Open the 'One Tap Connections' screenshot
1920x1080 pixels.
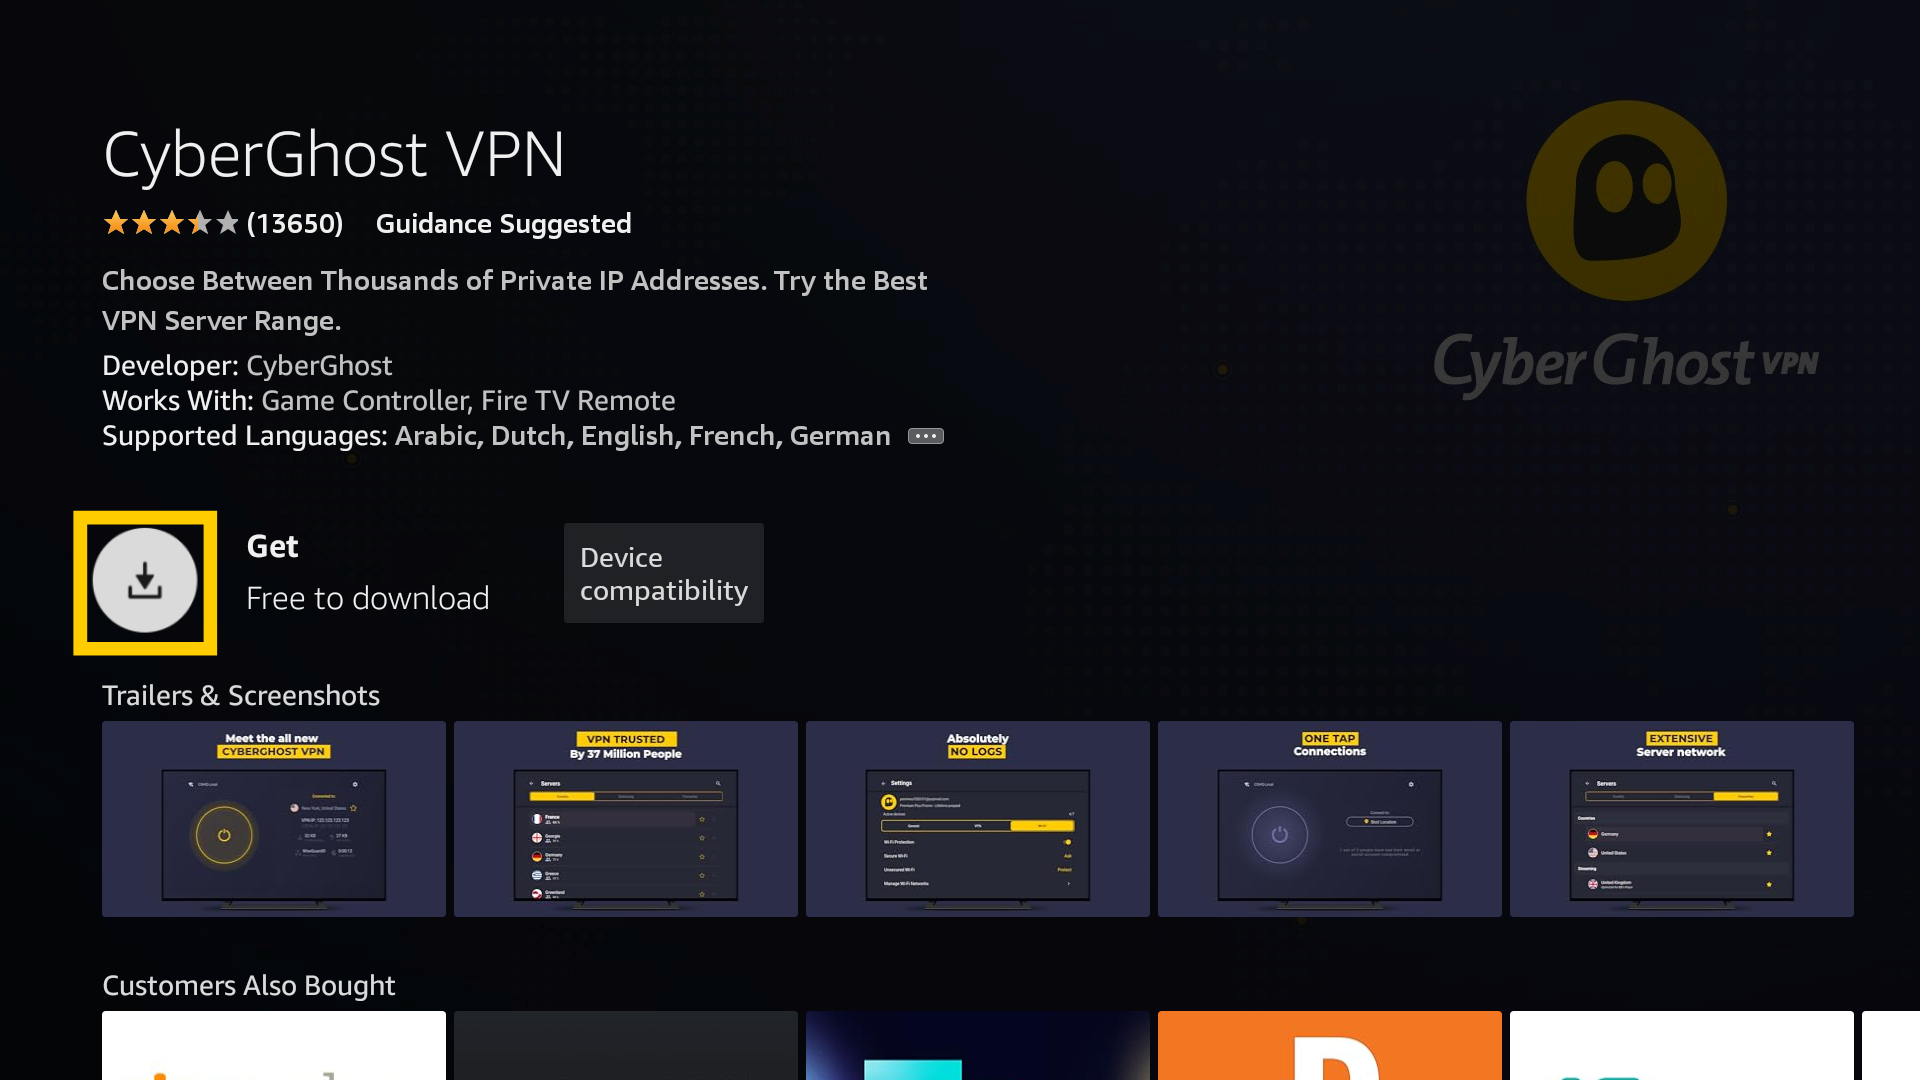tap(1330, 819)
